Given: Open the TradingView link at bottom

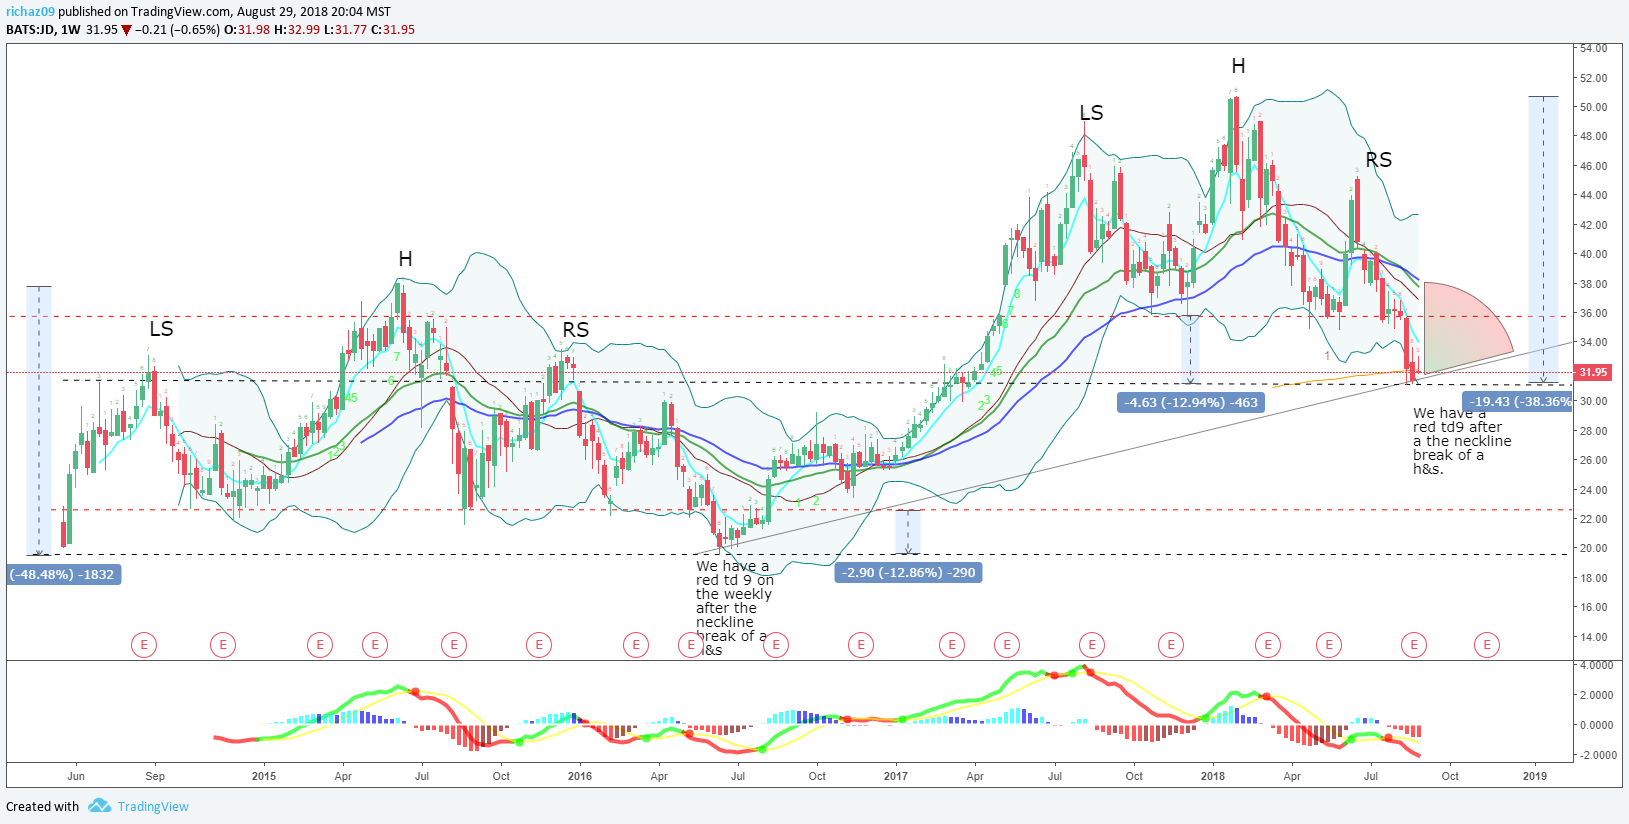Looking at the screenshot, I should tap(153, 807).
